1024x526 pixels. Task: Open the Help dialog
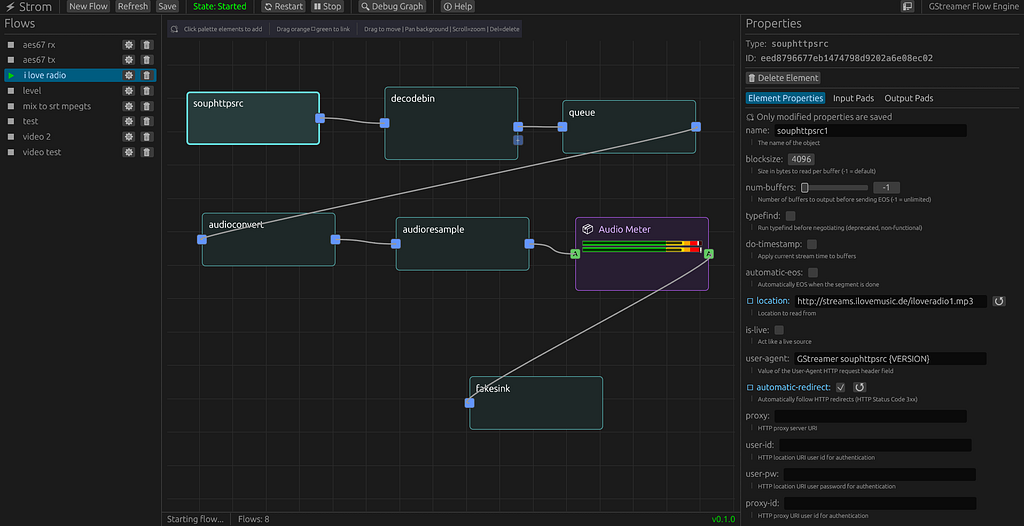tap(457, 7)
